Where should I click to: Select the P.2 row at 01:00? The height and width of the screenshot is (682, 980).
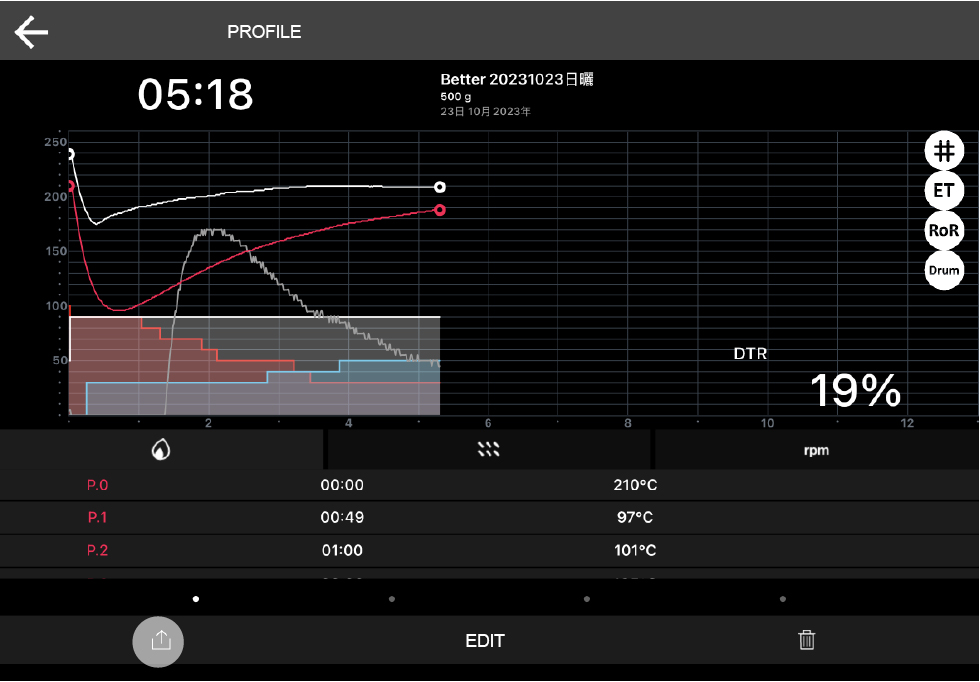(x=489, y=550)
